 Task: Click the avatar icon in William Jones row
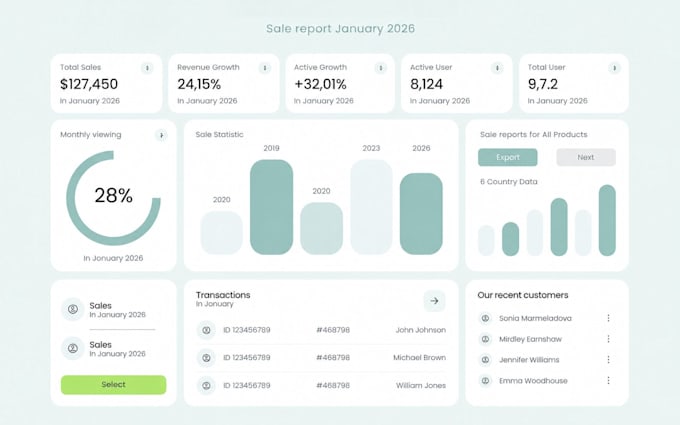pos(206,386)
